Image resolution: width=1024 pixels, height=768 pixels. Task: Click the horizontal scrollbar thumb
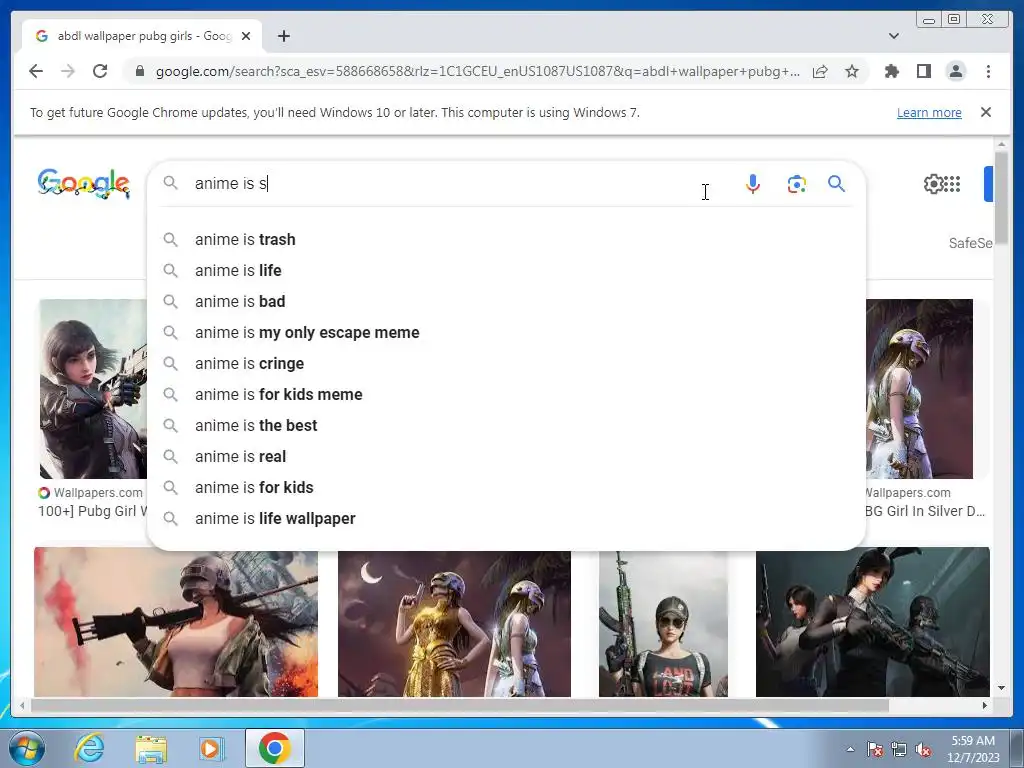tap(460, 705)
